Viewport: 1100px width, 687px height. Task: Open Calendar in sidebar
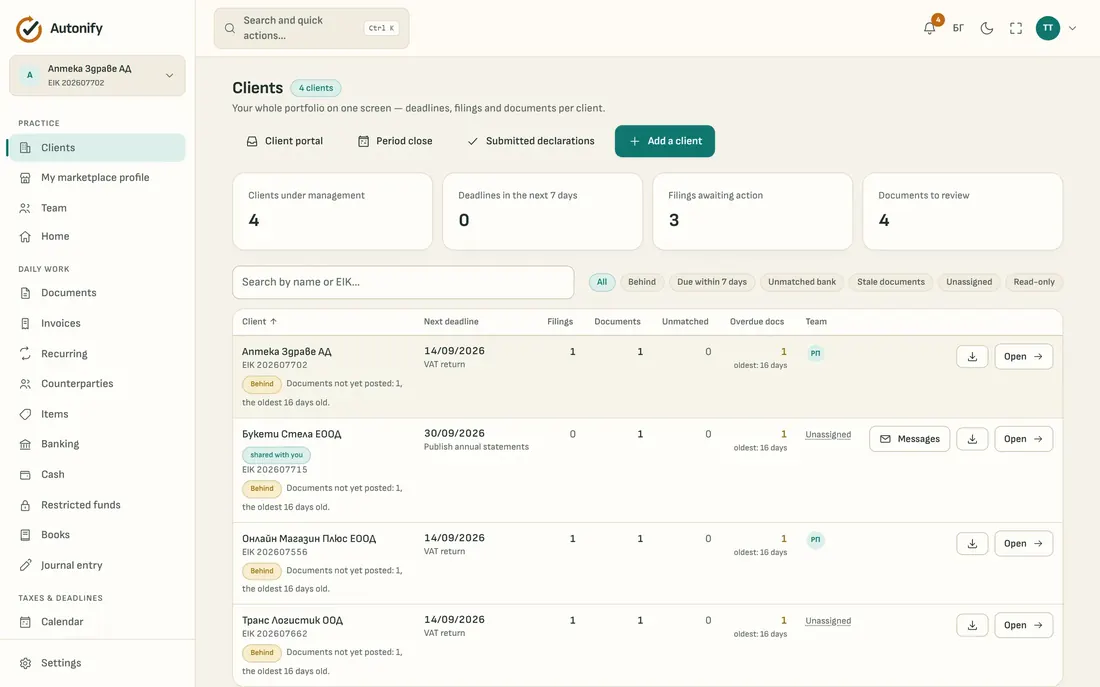[x=98, y=622]
